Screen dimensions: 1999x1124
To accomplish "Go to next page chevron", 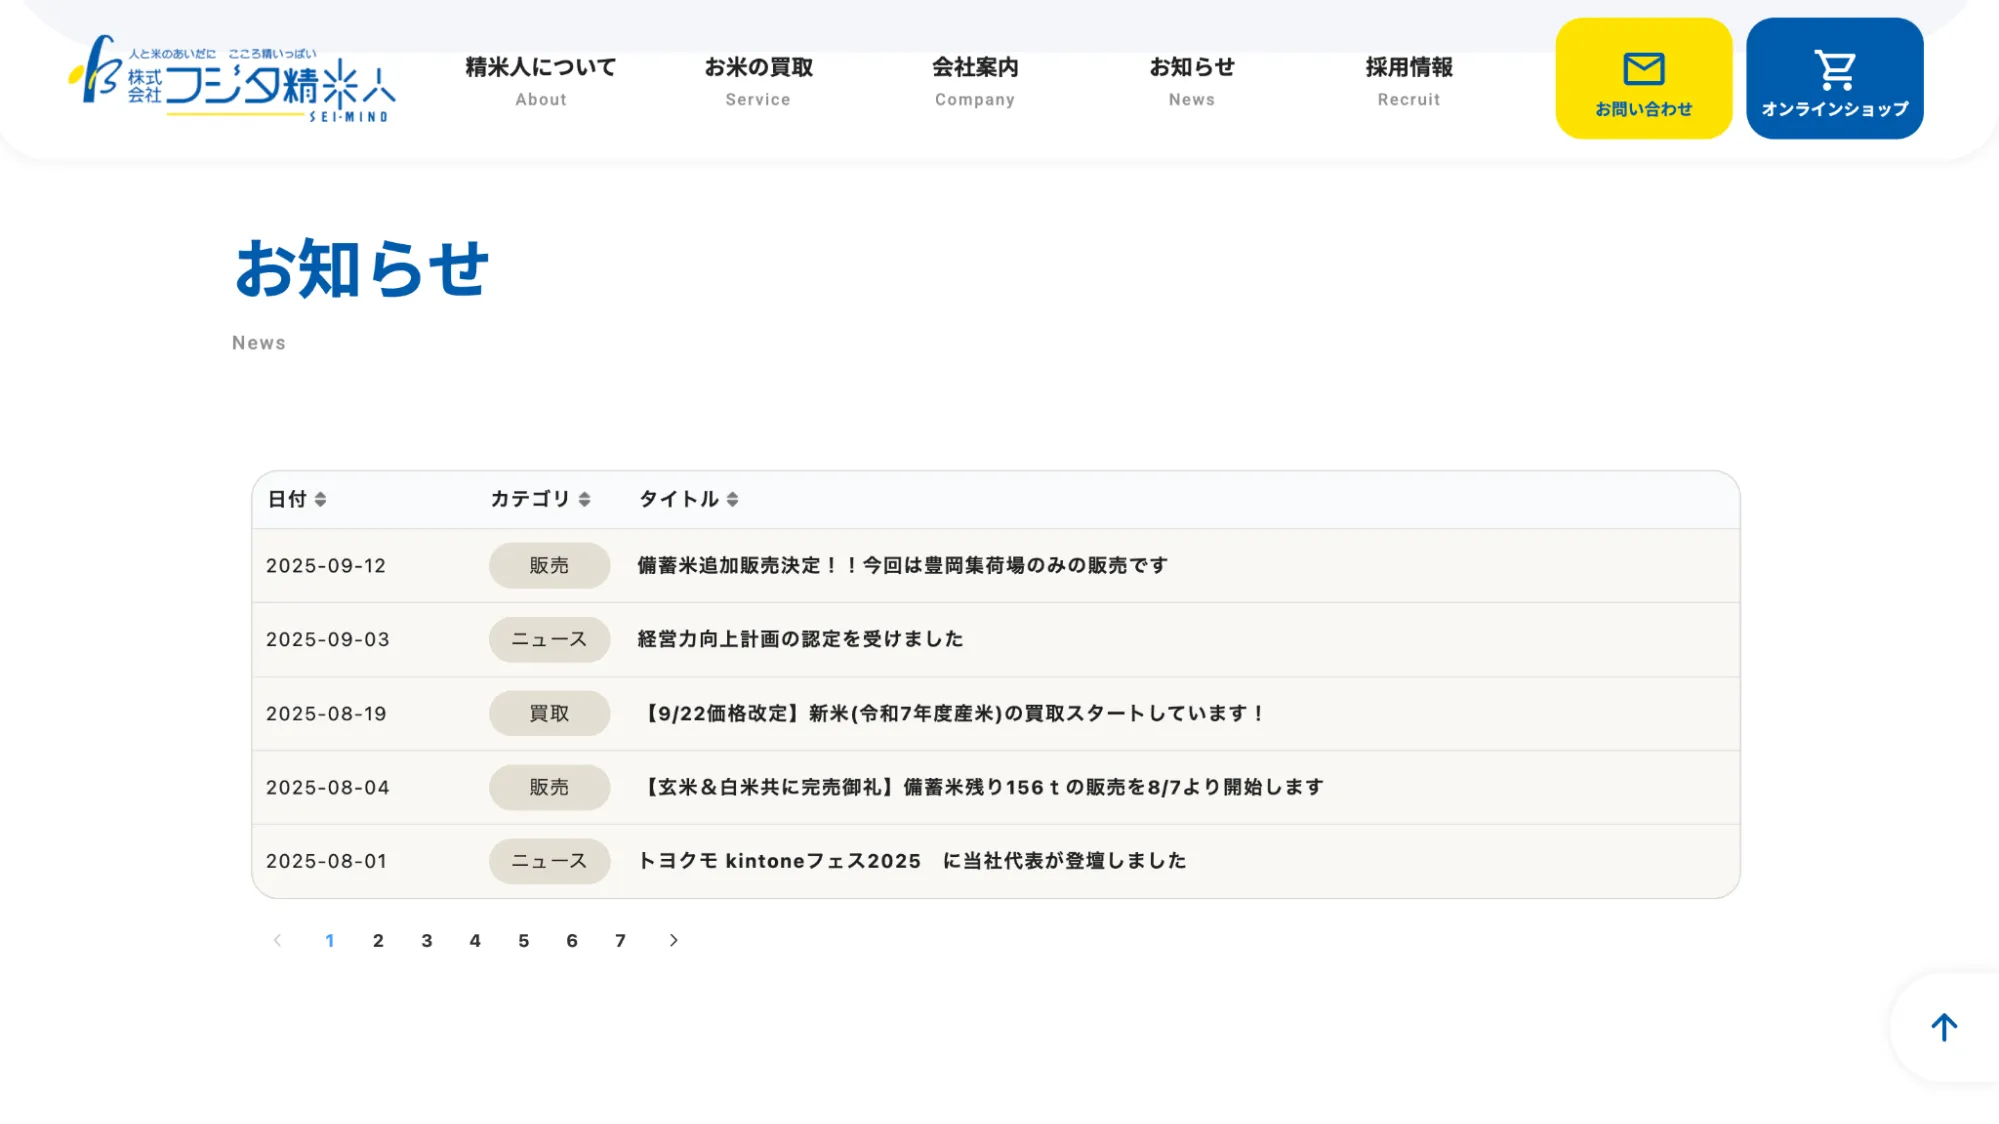I will pyautogui.click(x=673, y=940).
